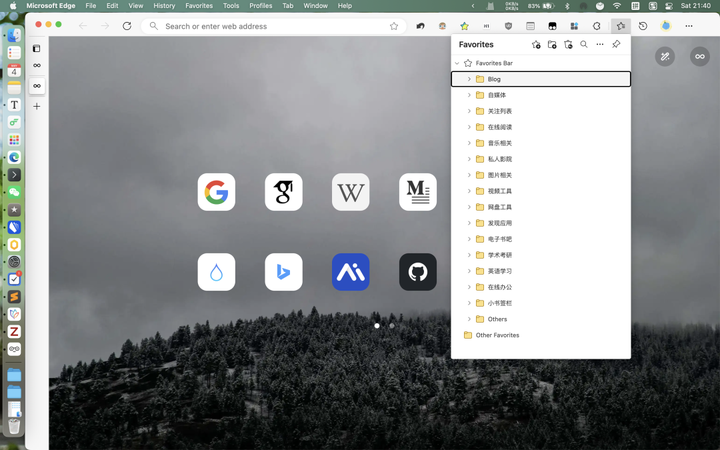
Task: Select the 发现应用 folder row
Action: tap(540, 223)
